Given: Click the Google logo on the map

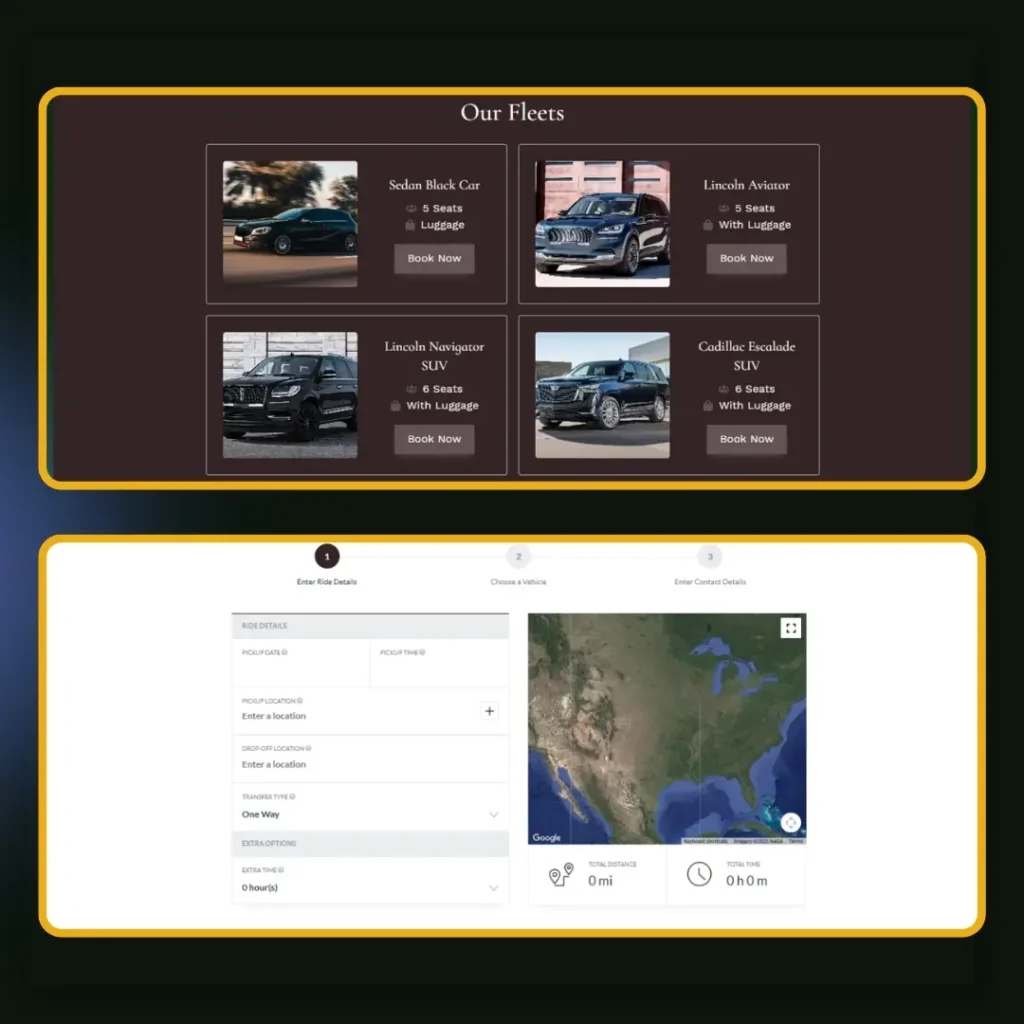Looking at the screenshot, I should tap(546, 838).
